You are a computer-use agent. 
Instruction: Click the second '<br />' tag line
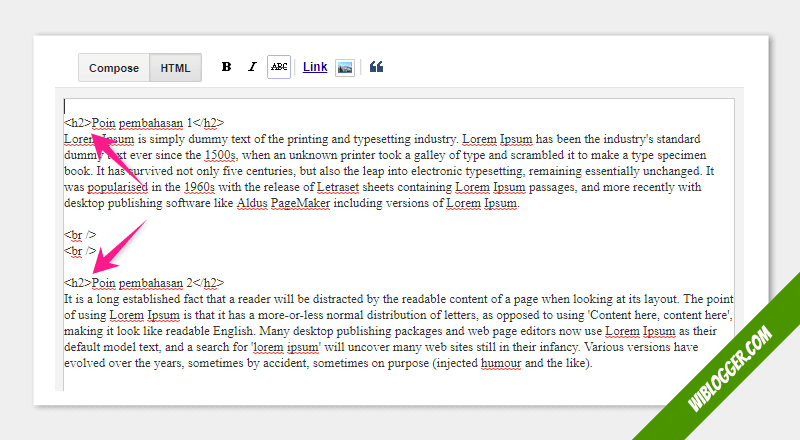coord(80,251)
